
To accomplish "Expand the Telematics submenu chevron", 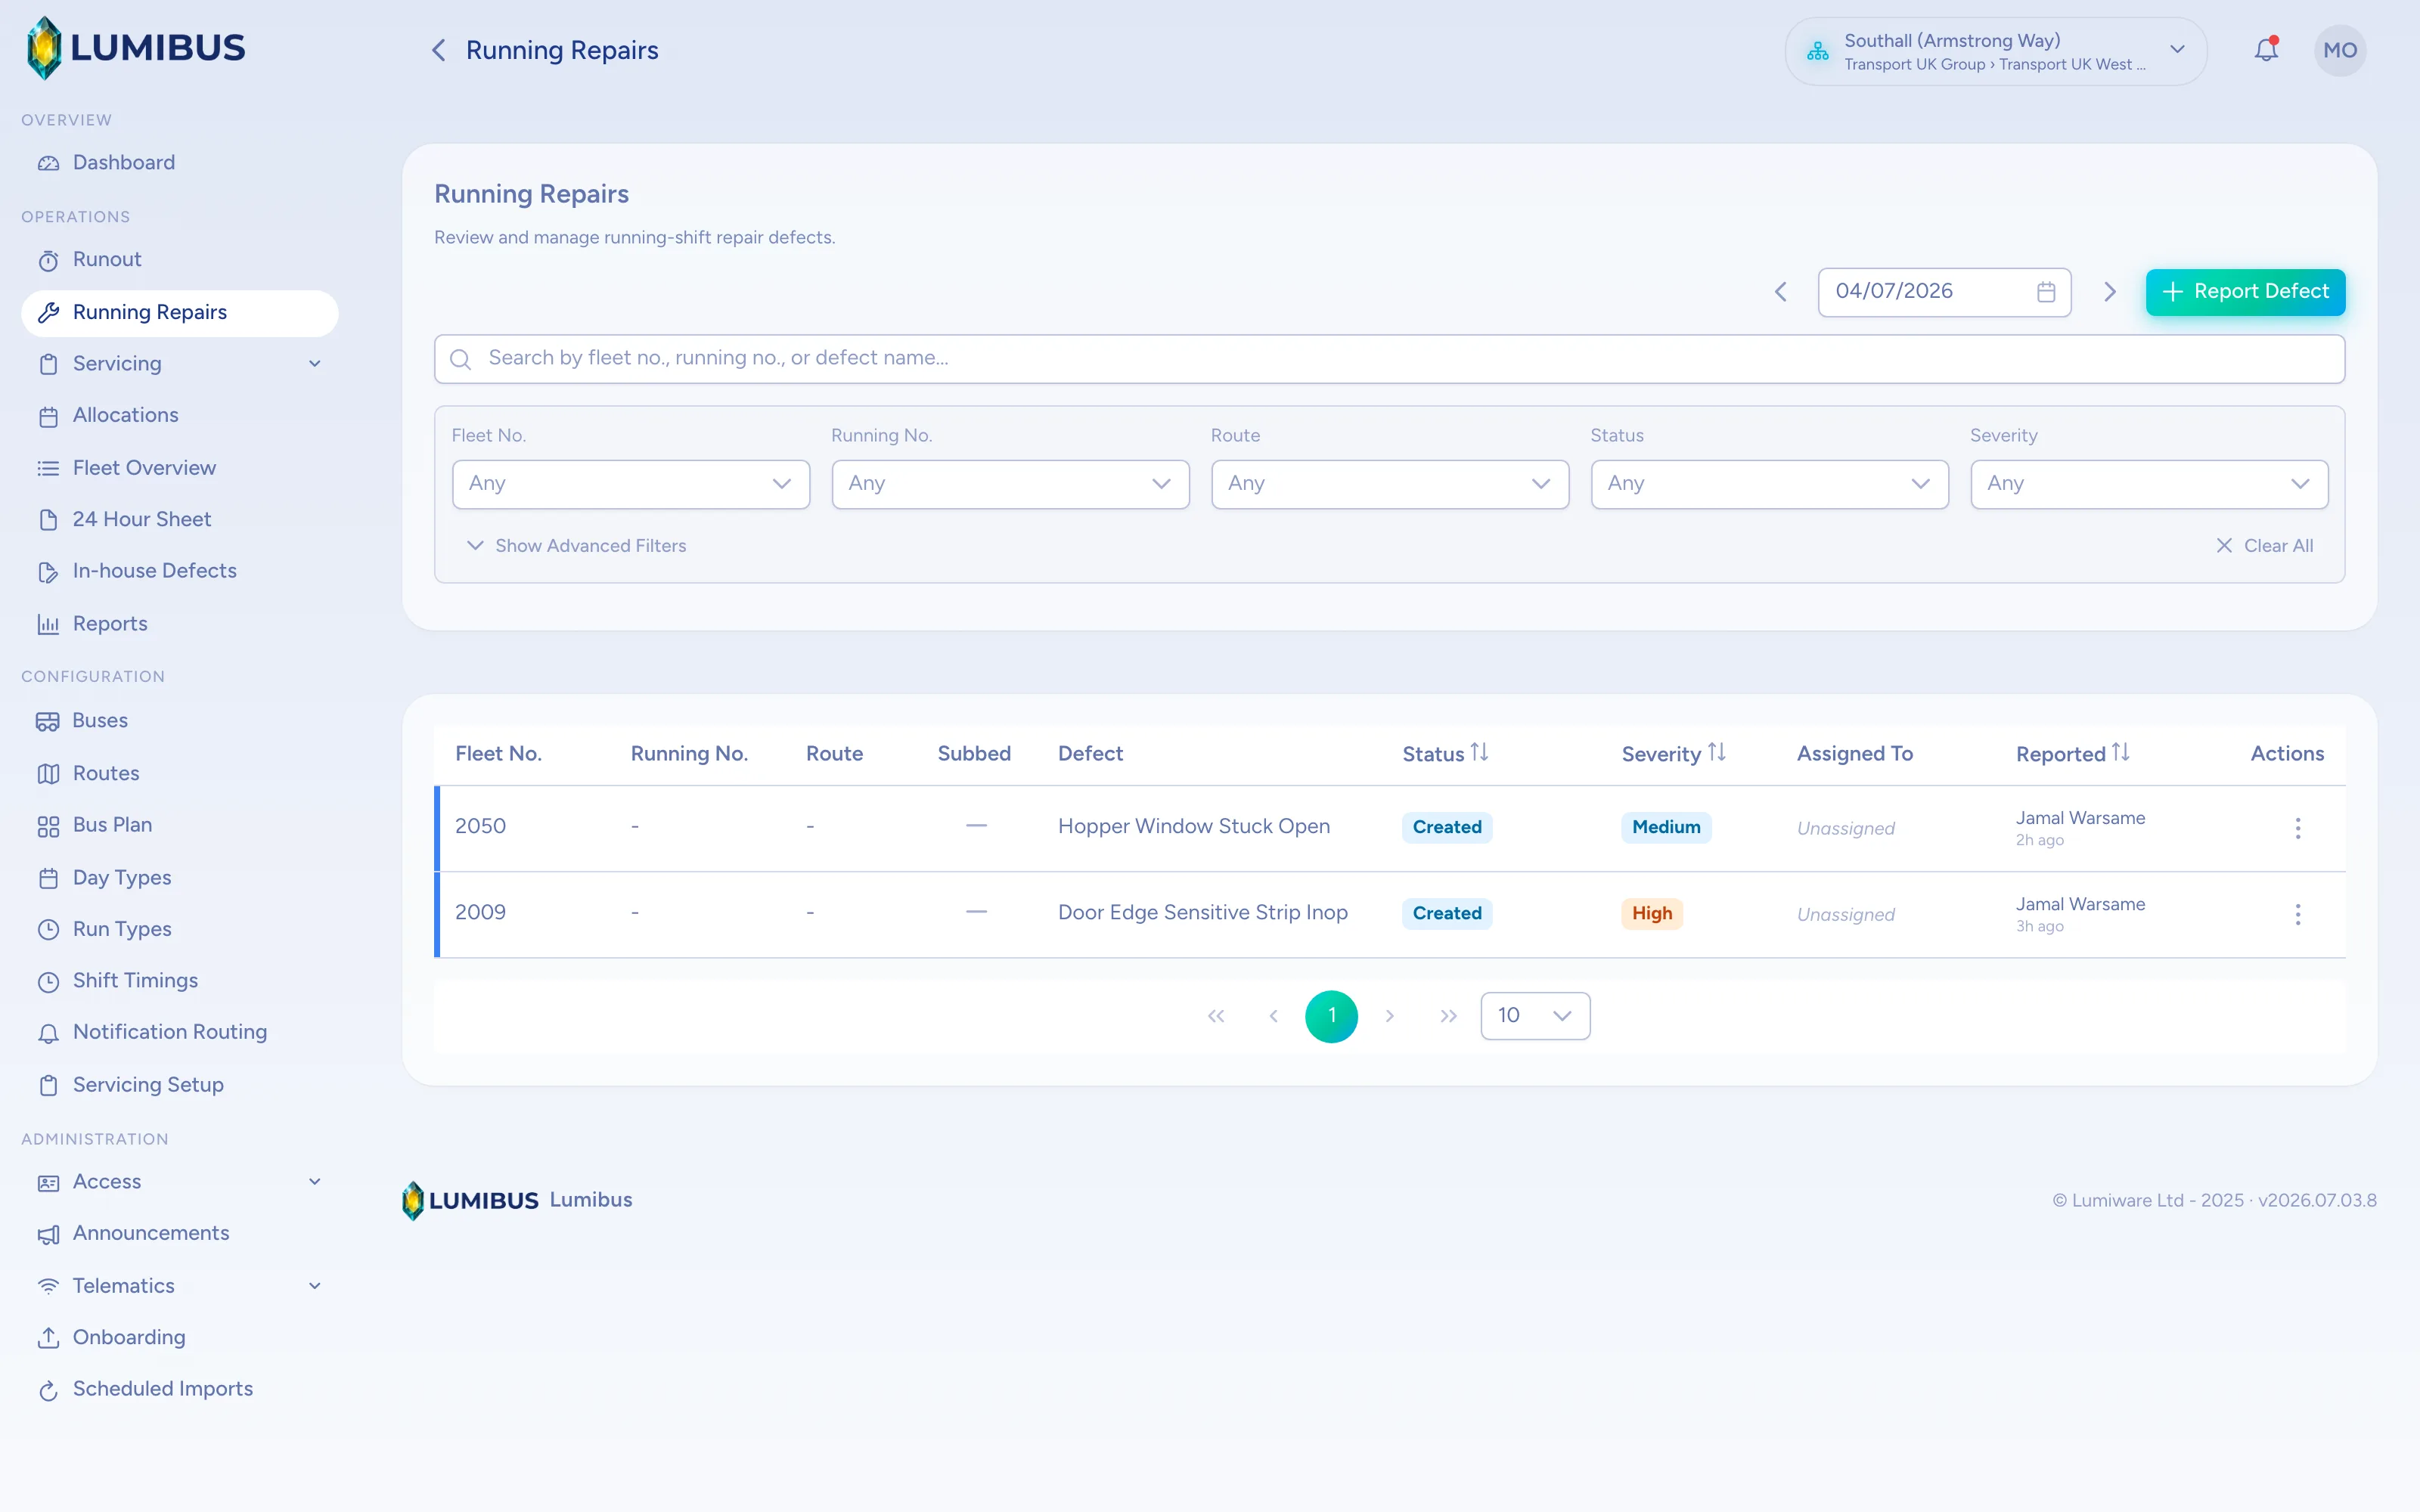I will coord(315,1286).
